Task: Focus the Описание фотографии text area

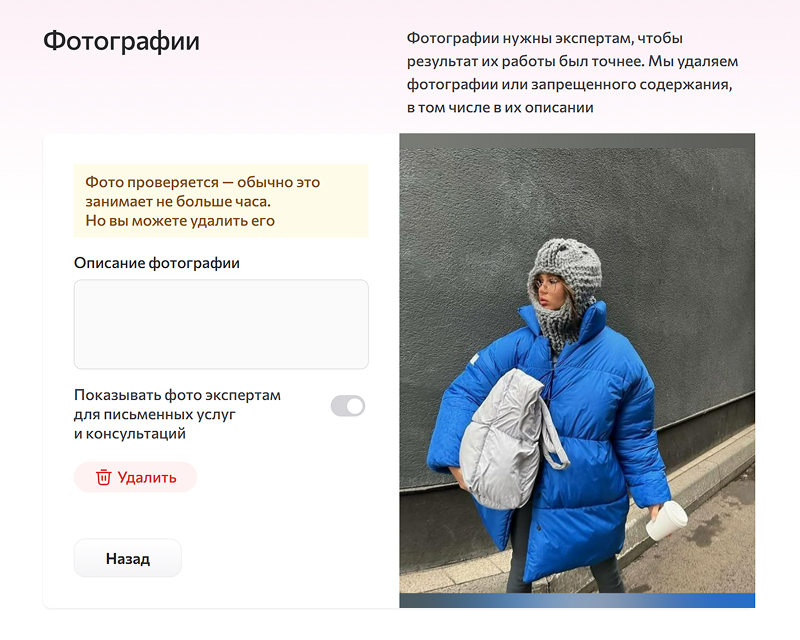Action: click(221, 324)
